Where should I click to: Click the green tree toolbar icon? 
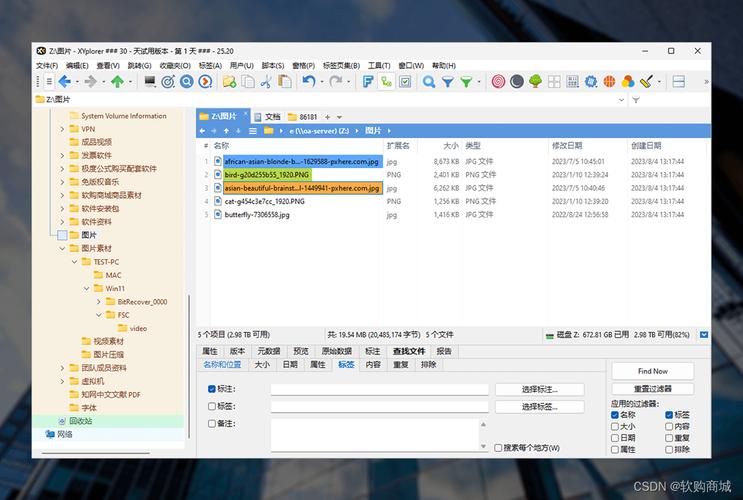[x=535, y=82]
